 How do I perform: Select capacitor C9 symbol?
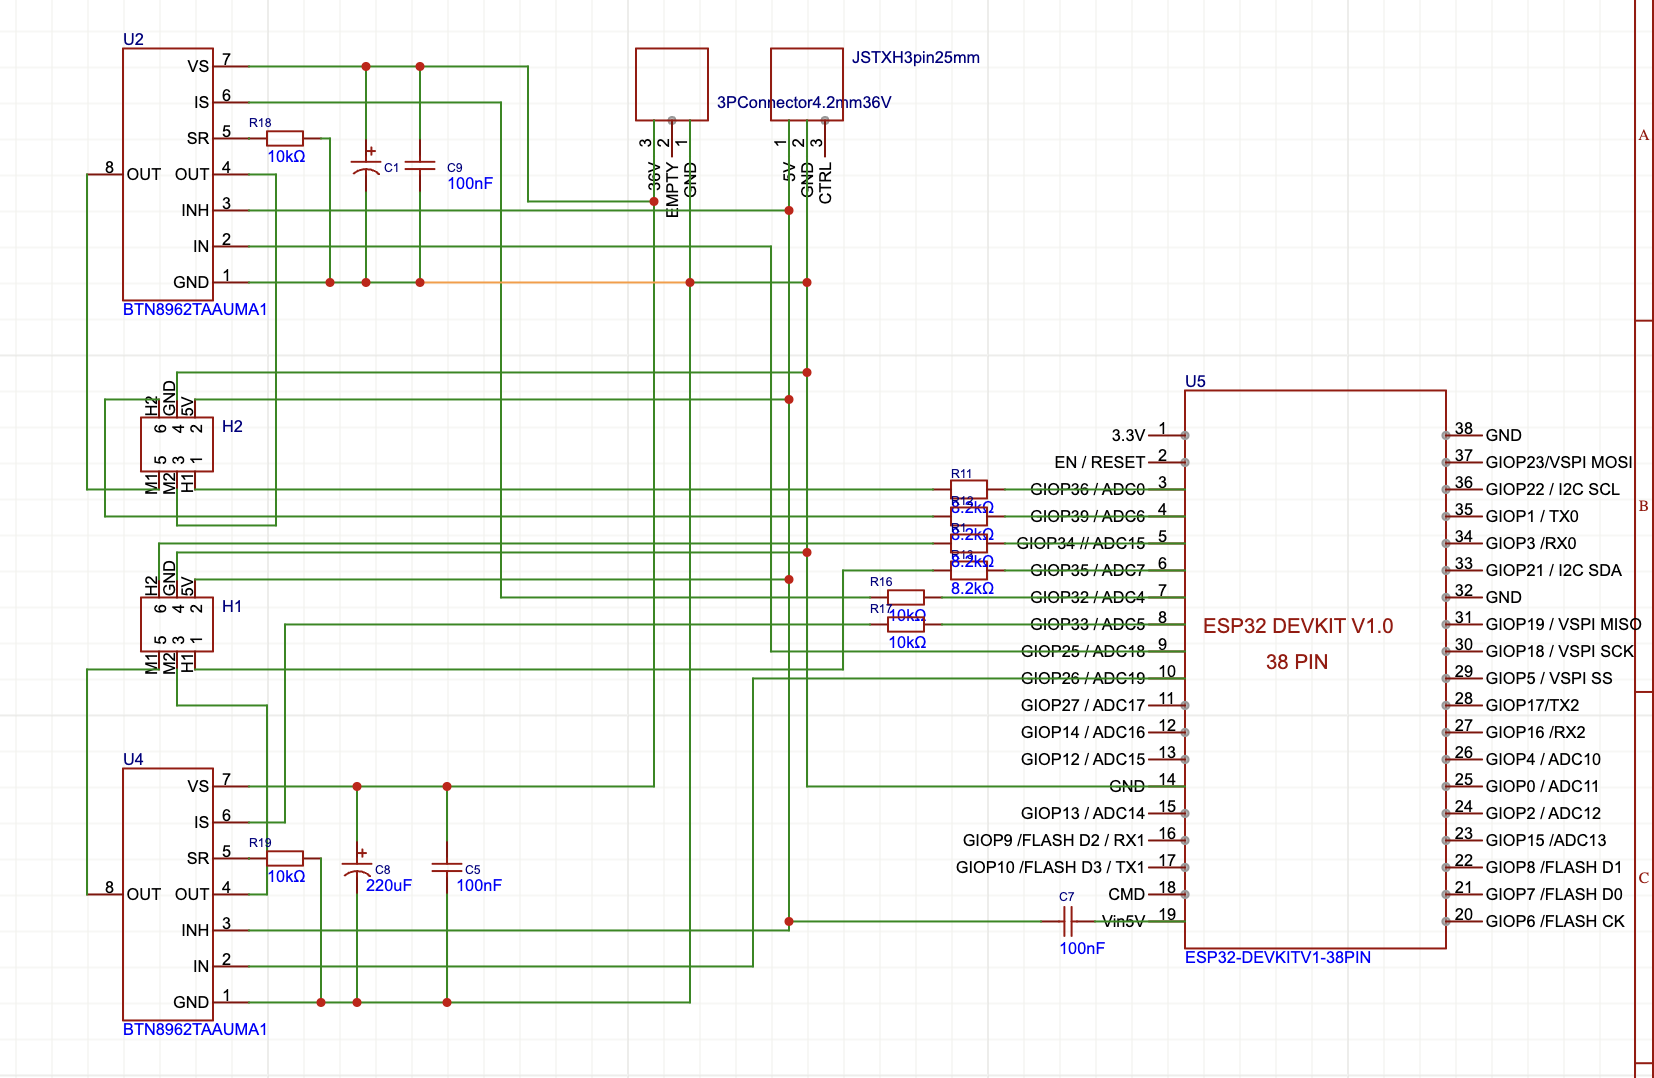coord(420,165)
